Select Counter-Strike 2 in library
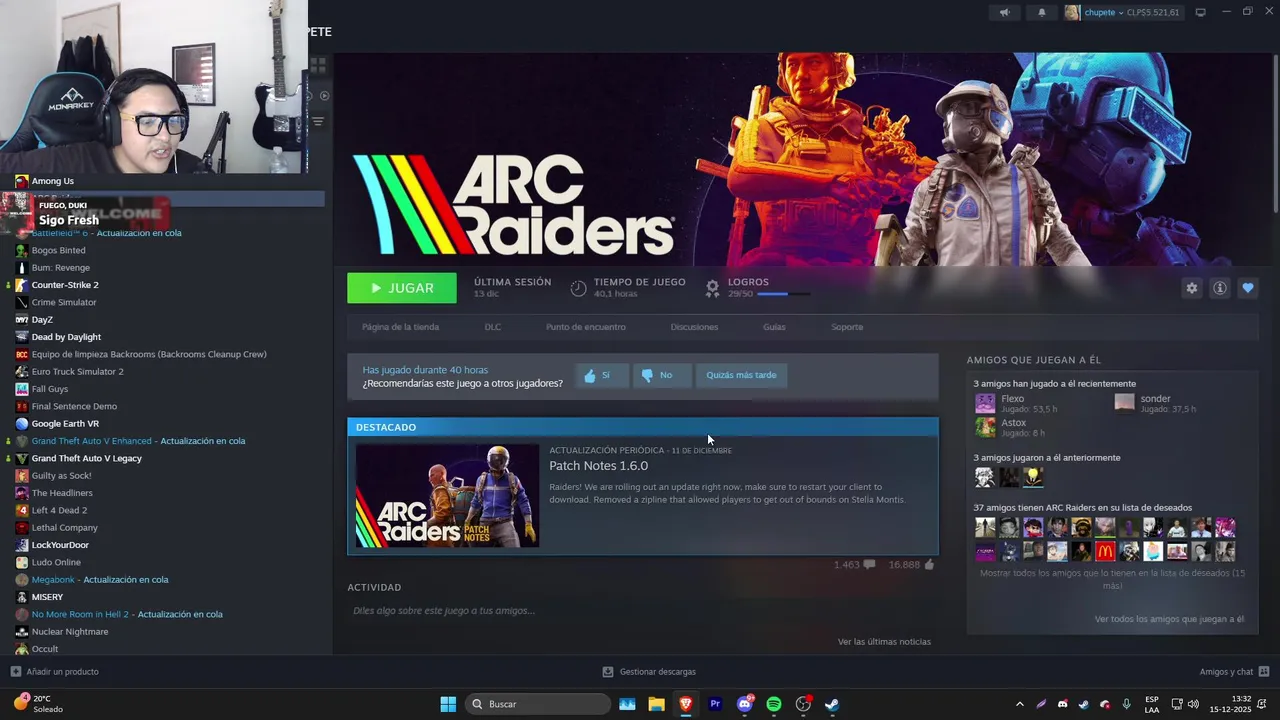 65,285
